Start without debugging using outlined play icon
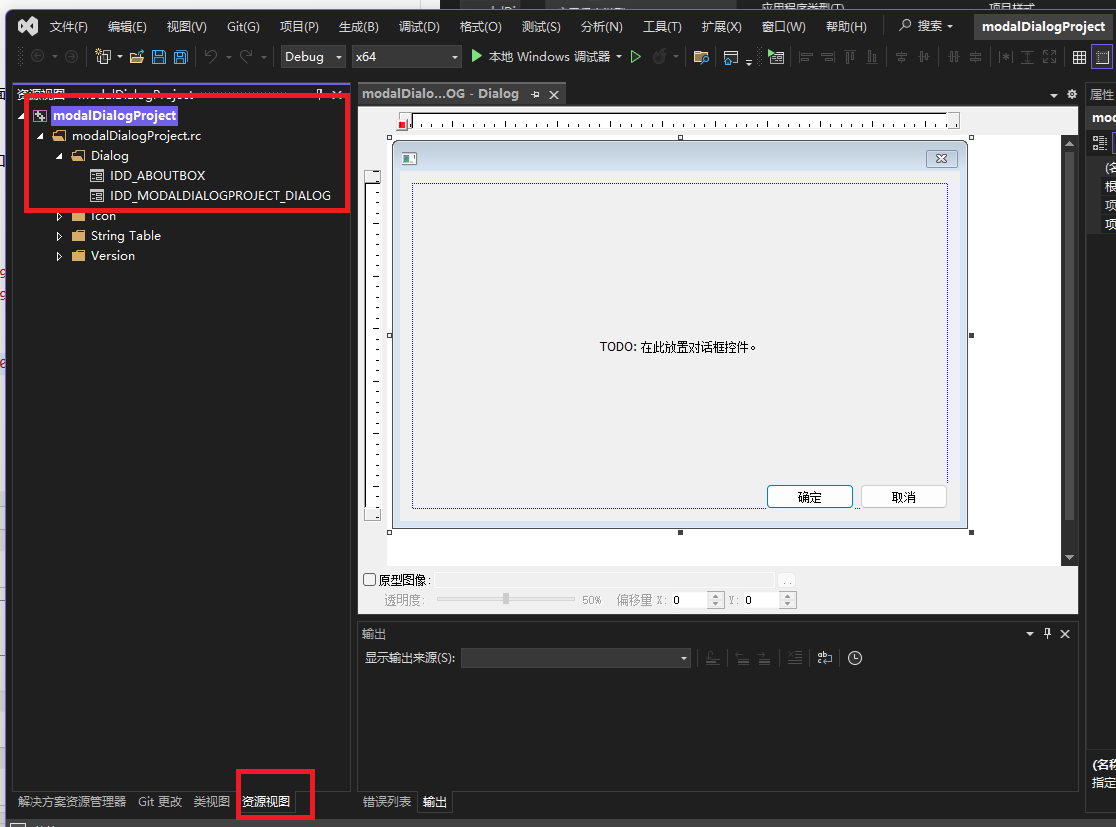This screenshot has width=1116, height=827. (x=635, y=57)
